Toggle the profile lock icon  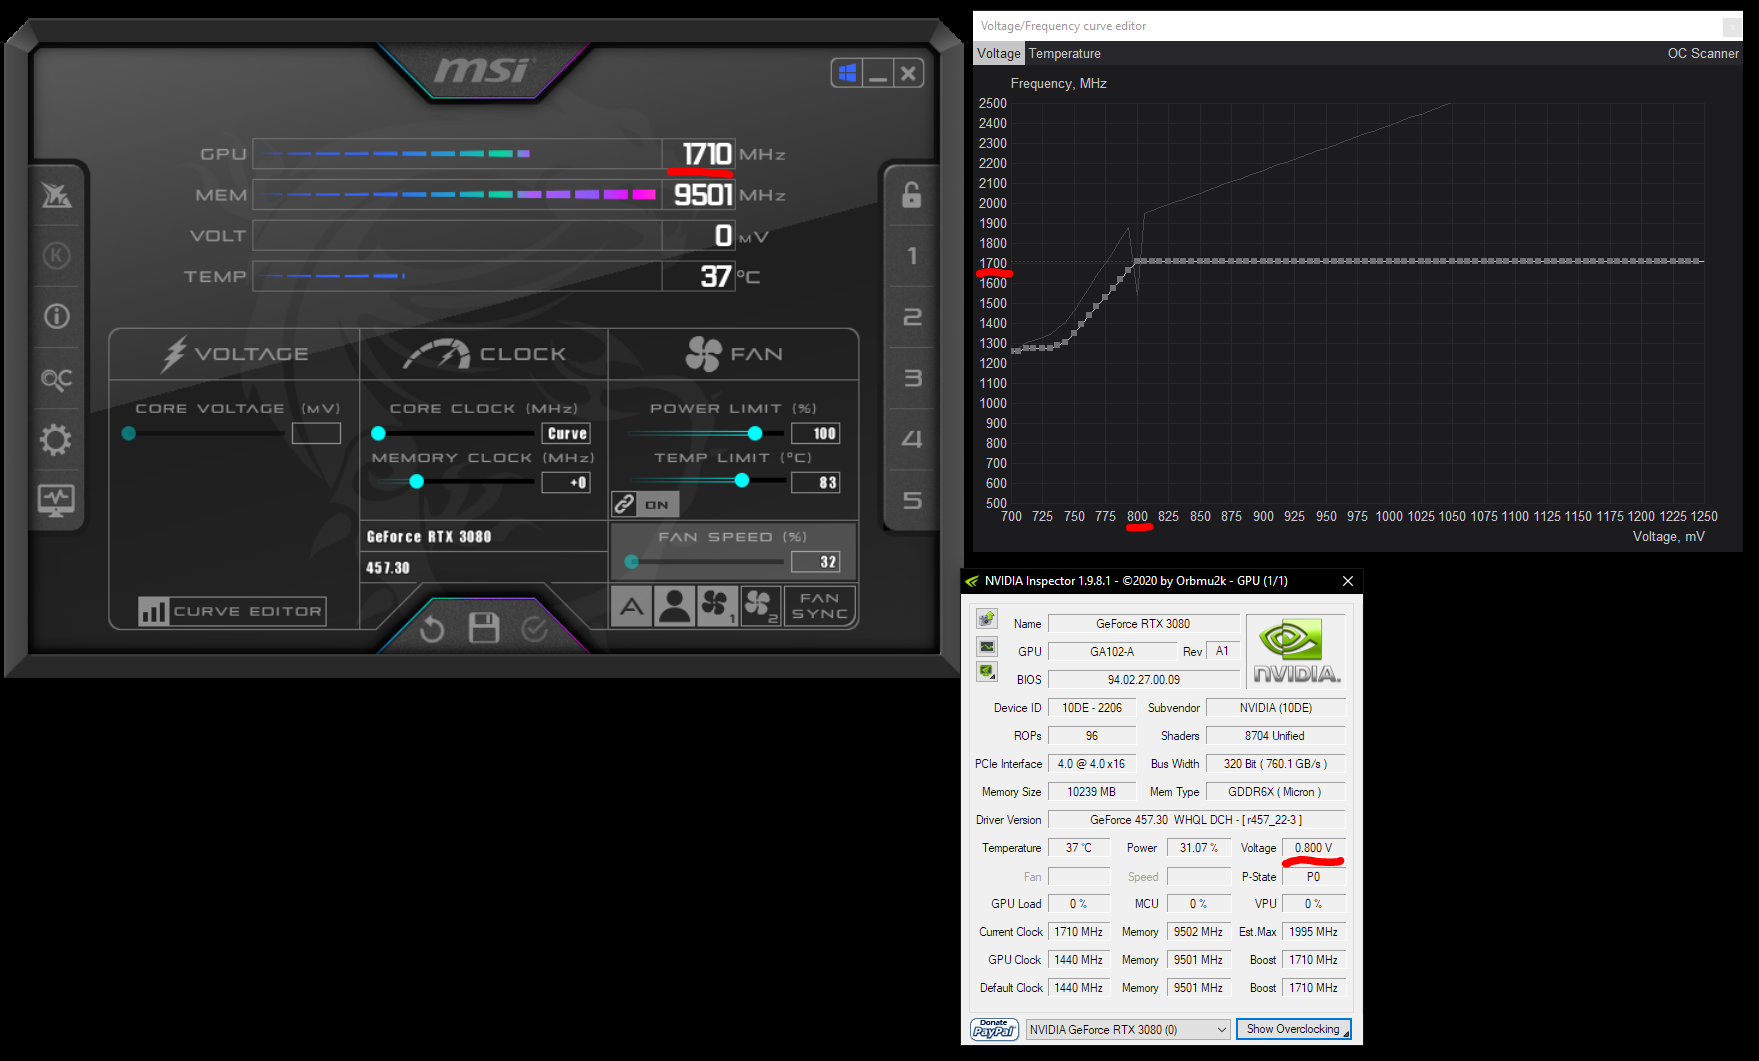click(x=911, y=195)
